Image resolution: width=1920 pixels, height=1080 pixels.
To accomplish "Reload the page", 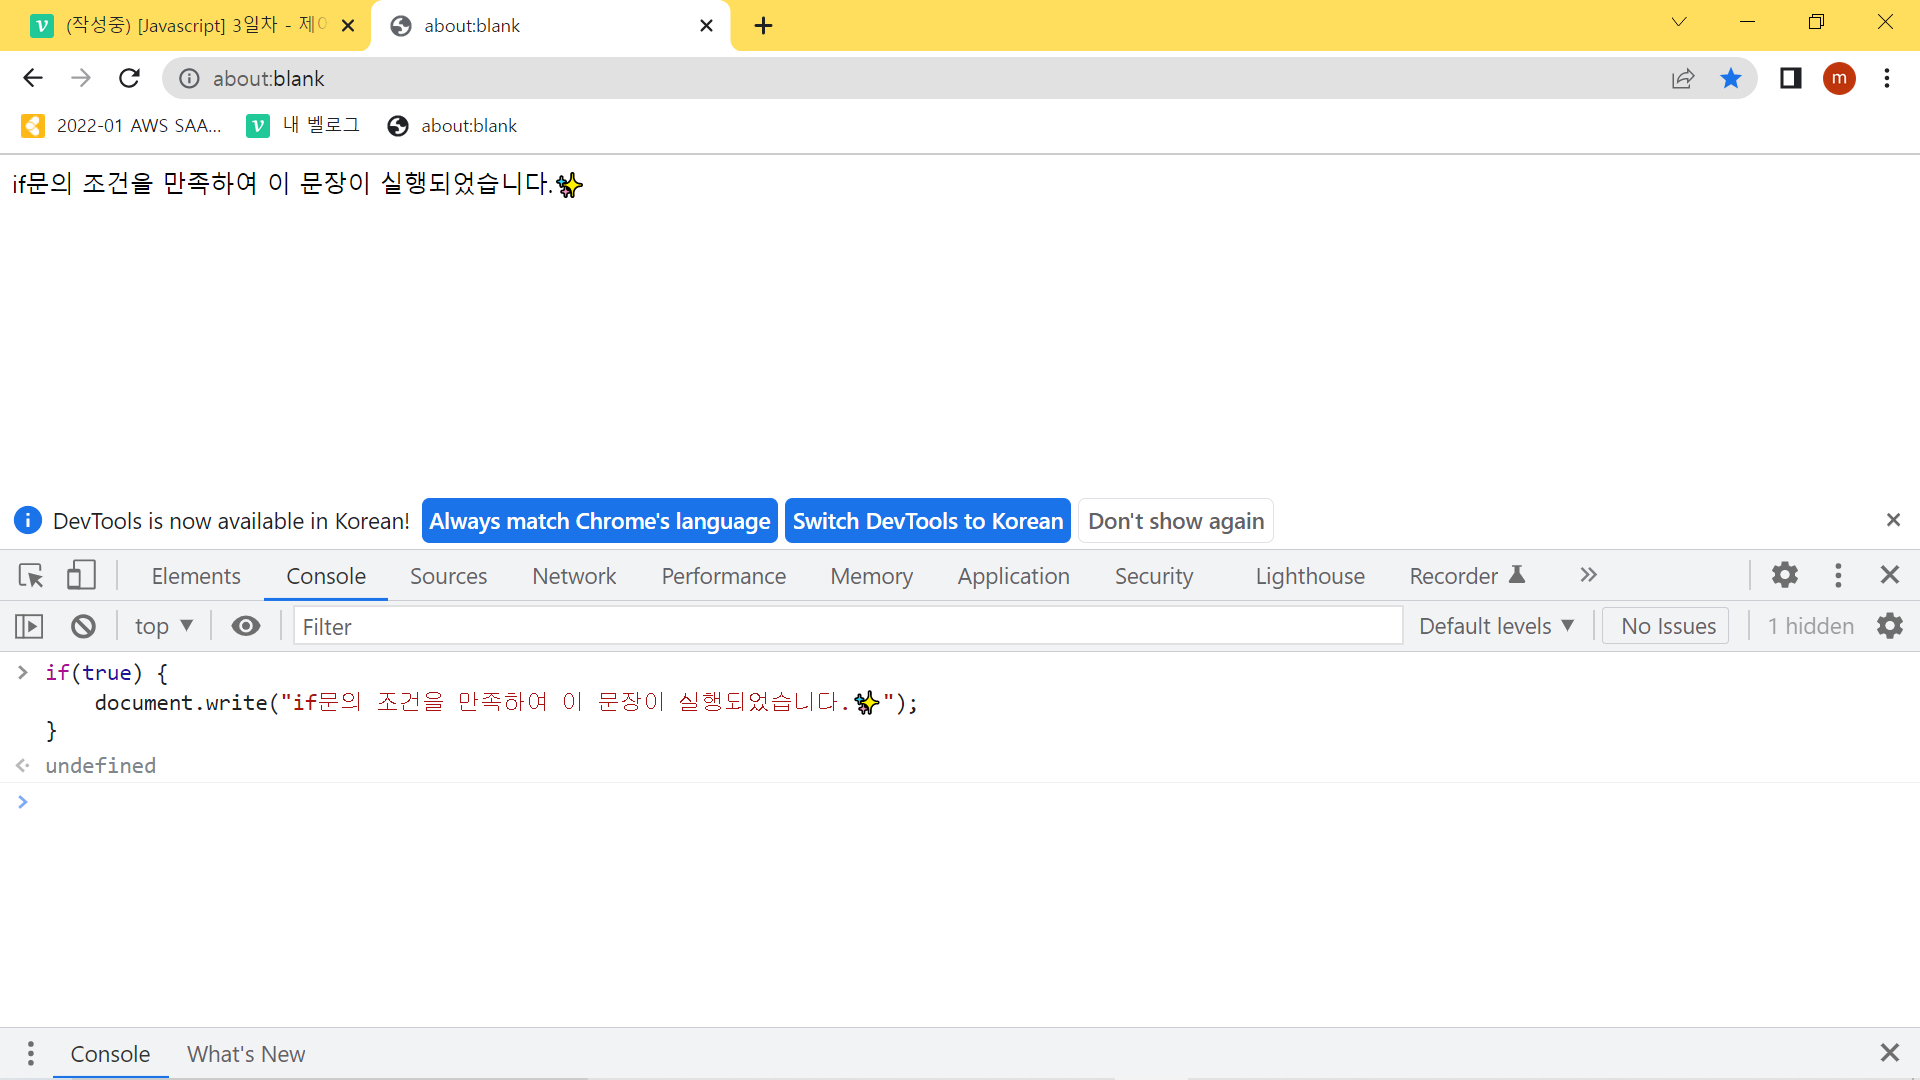I will tap(129, 79).
